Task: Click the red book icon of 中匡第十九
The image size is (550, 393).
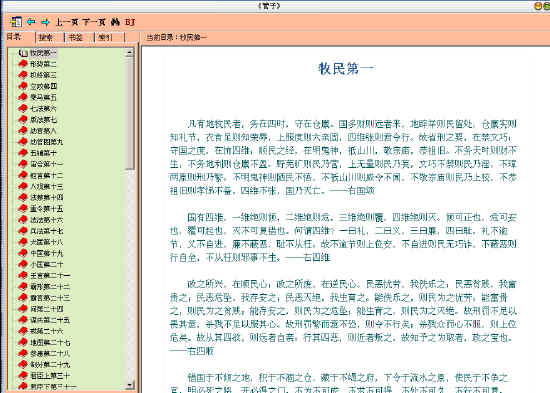Action: tap(23, 253)
